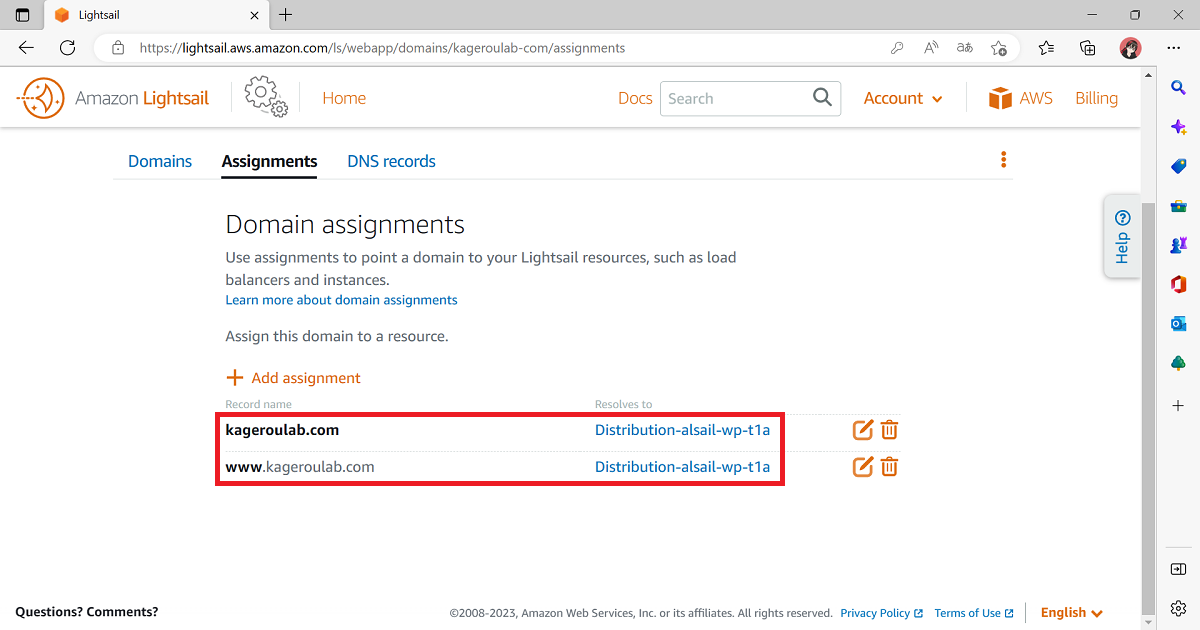Switch to the DNS records tab
Image resolution: width=1200 pixels, height=630 pixels.
pos(391,161)
